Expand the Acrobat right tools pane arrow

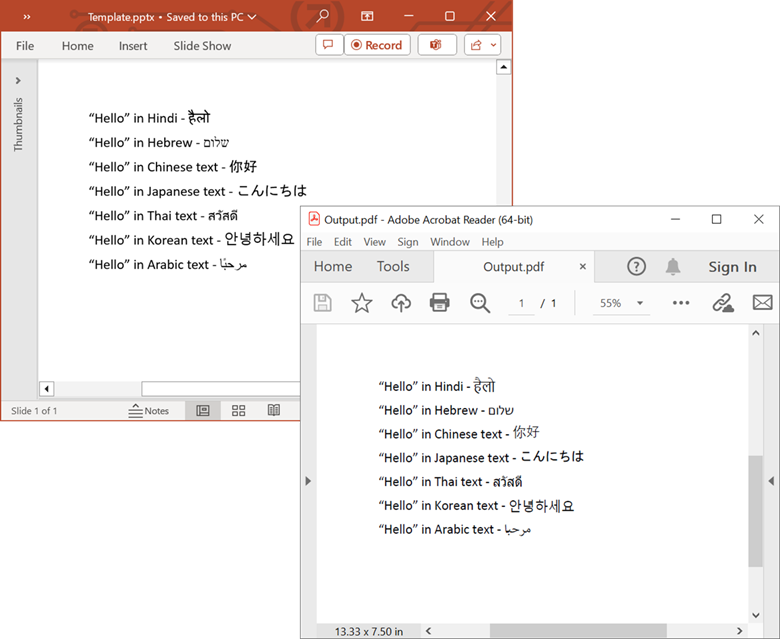click(772, 481)
